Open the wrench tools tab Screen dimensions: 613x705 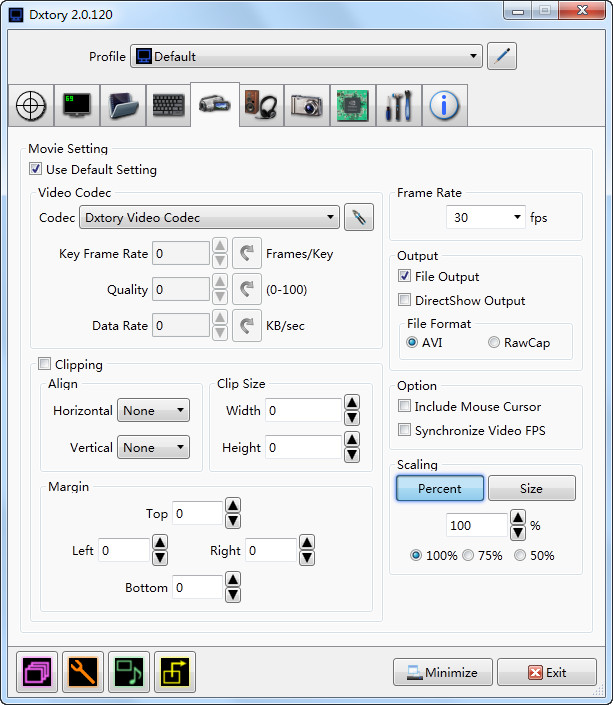coord(399,105)
